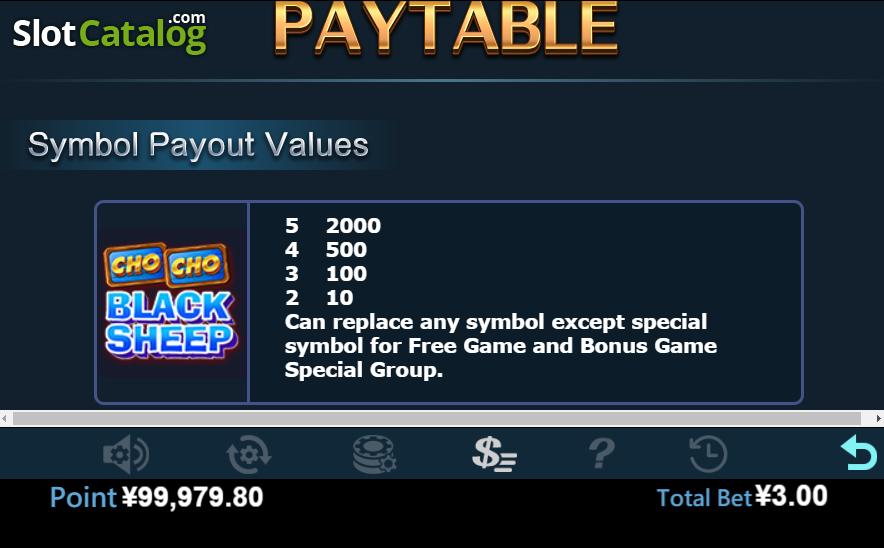
Task: Click the SlotCatalog.com logo
Action: point(109,33)
